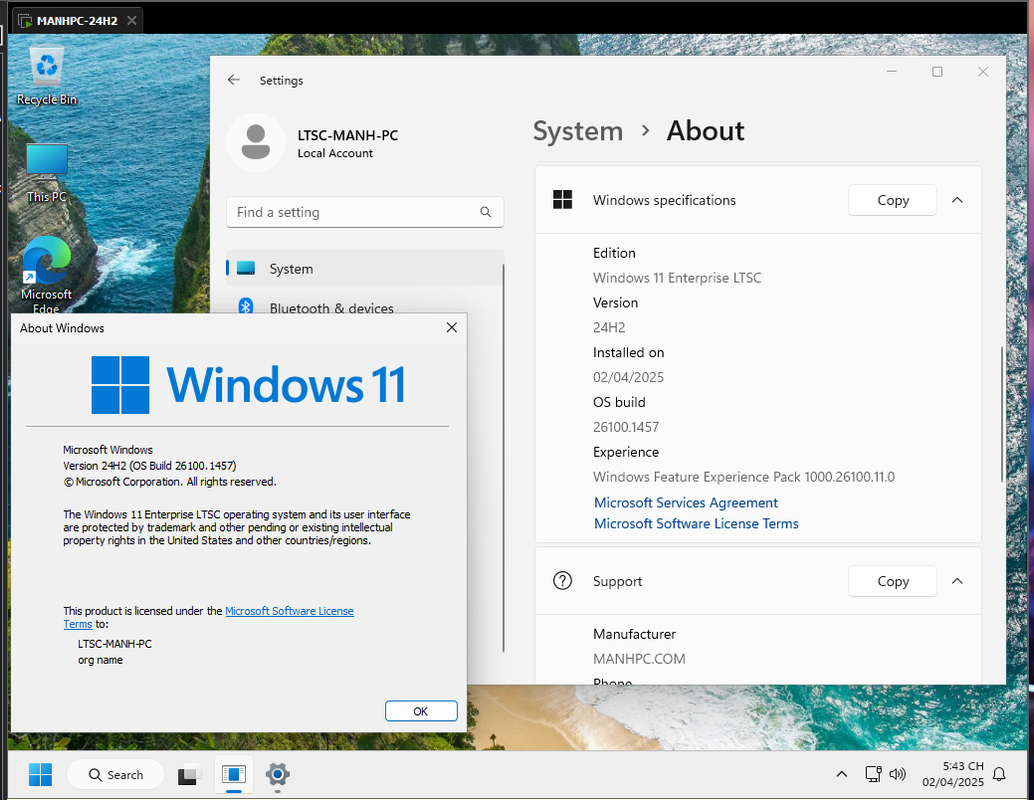The height and width of the screenshot is (800, 1034).
Task: Select the Installed on date 02/04/2025
Action: coord(628,377)
